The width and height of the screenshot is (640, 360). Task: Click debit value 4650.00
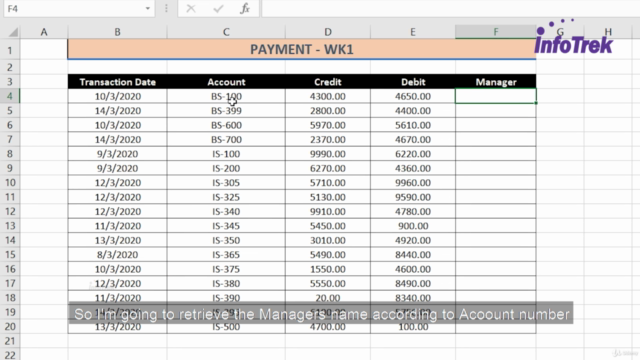tap(413, 96)
